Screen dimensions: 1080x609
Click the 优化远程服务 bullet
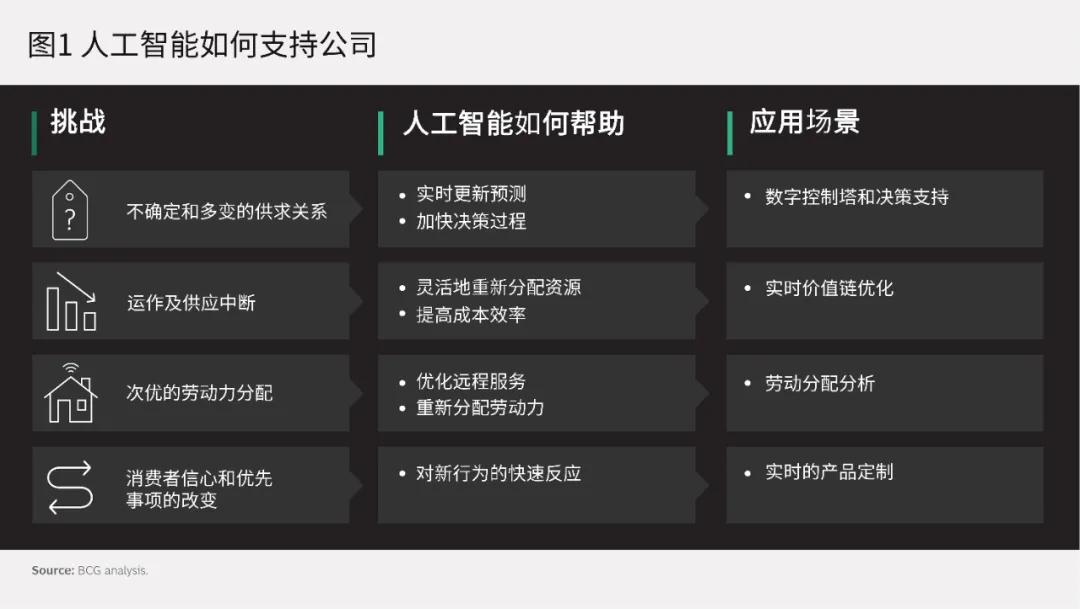[x=471, y=381]
